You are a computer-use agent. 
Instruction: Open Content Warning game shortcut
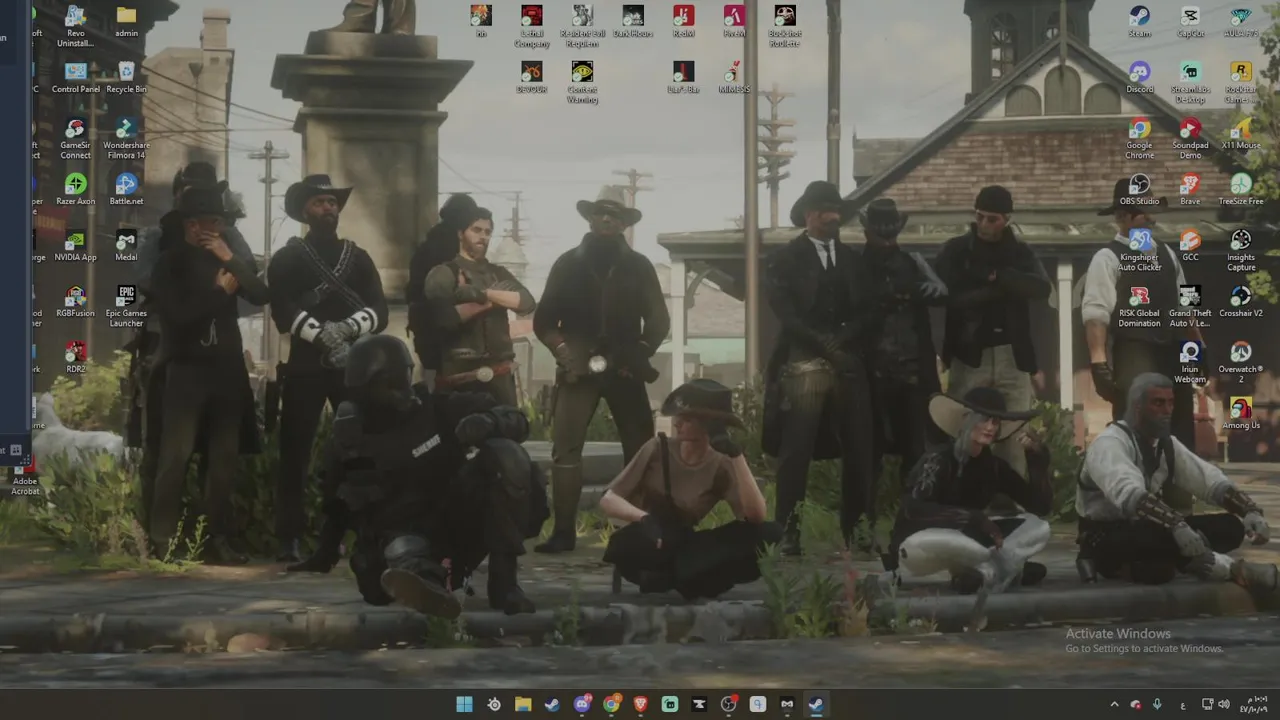582,83
